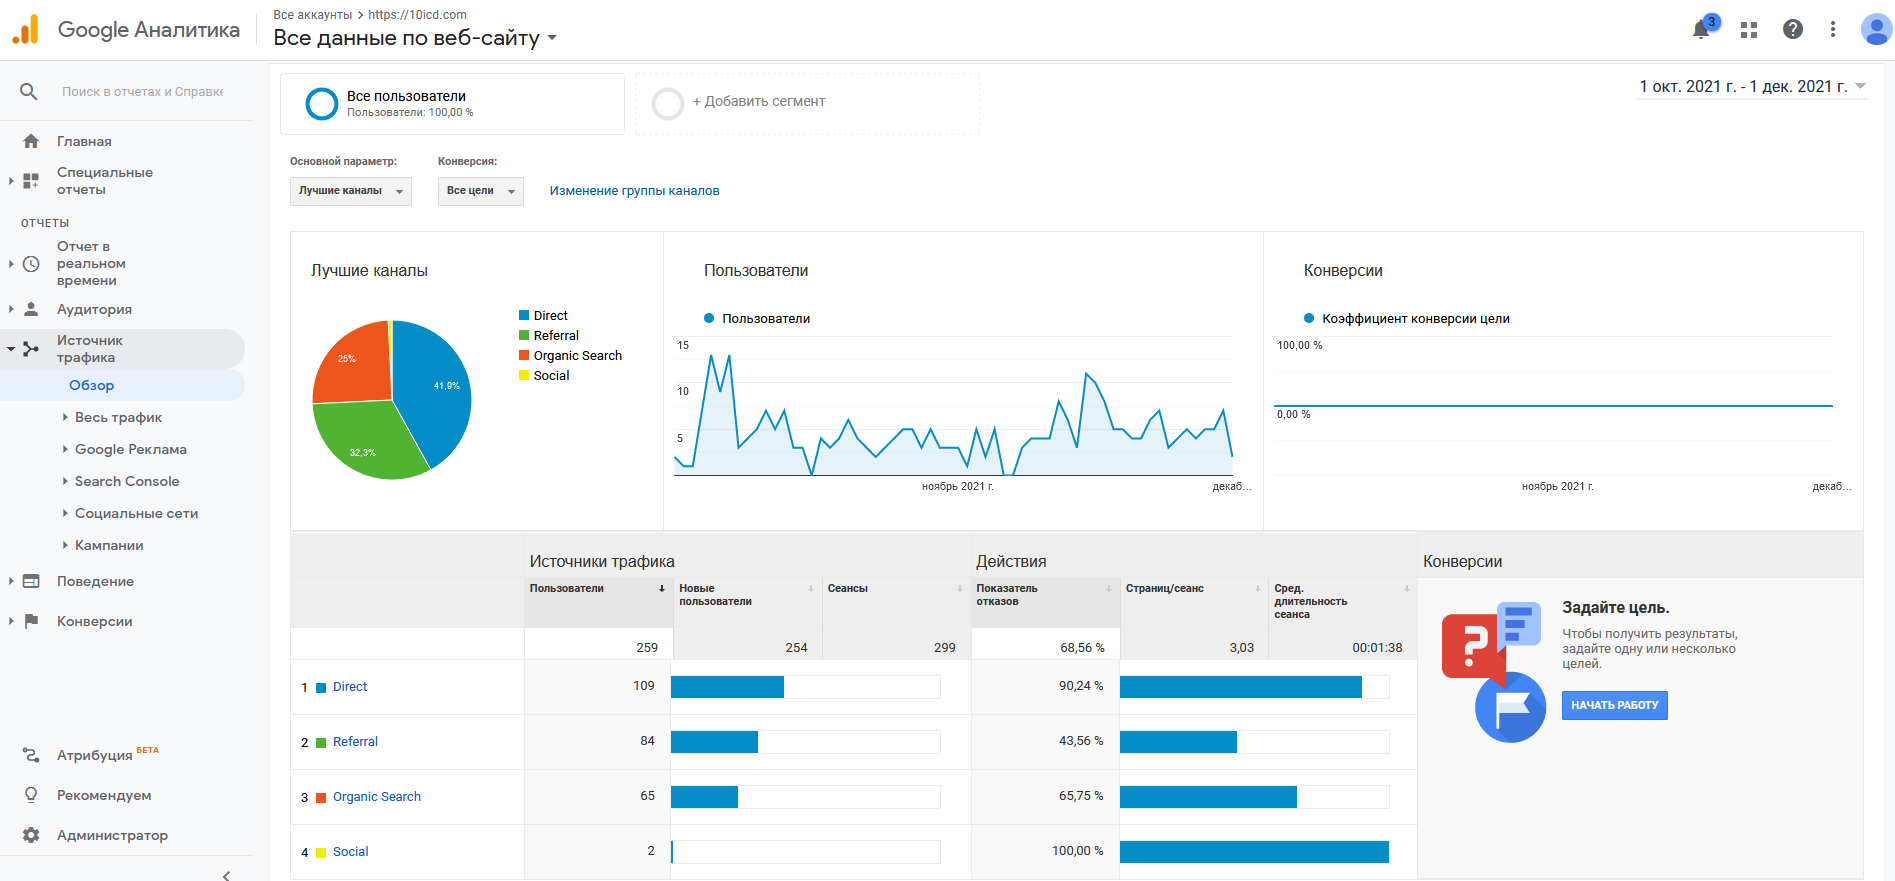Collapse the sidebar with bottom arrow
The image size is (1895, 881).
226,875
